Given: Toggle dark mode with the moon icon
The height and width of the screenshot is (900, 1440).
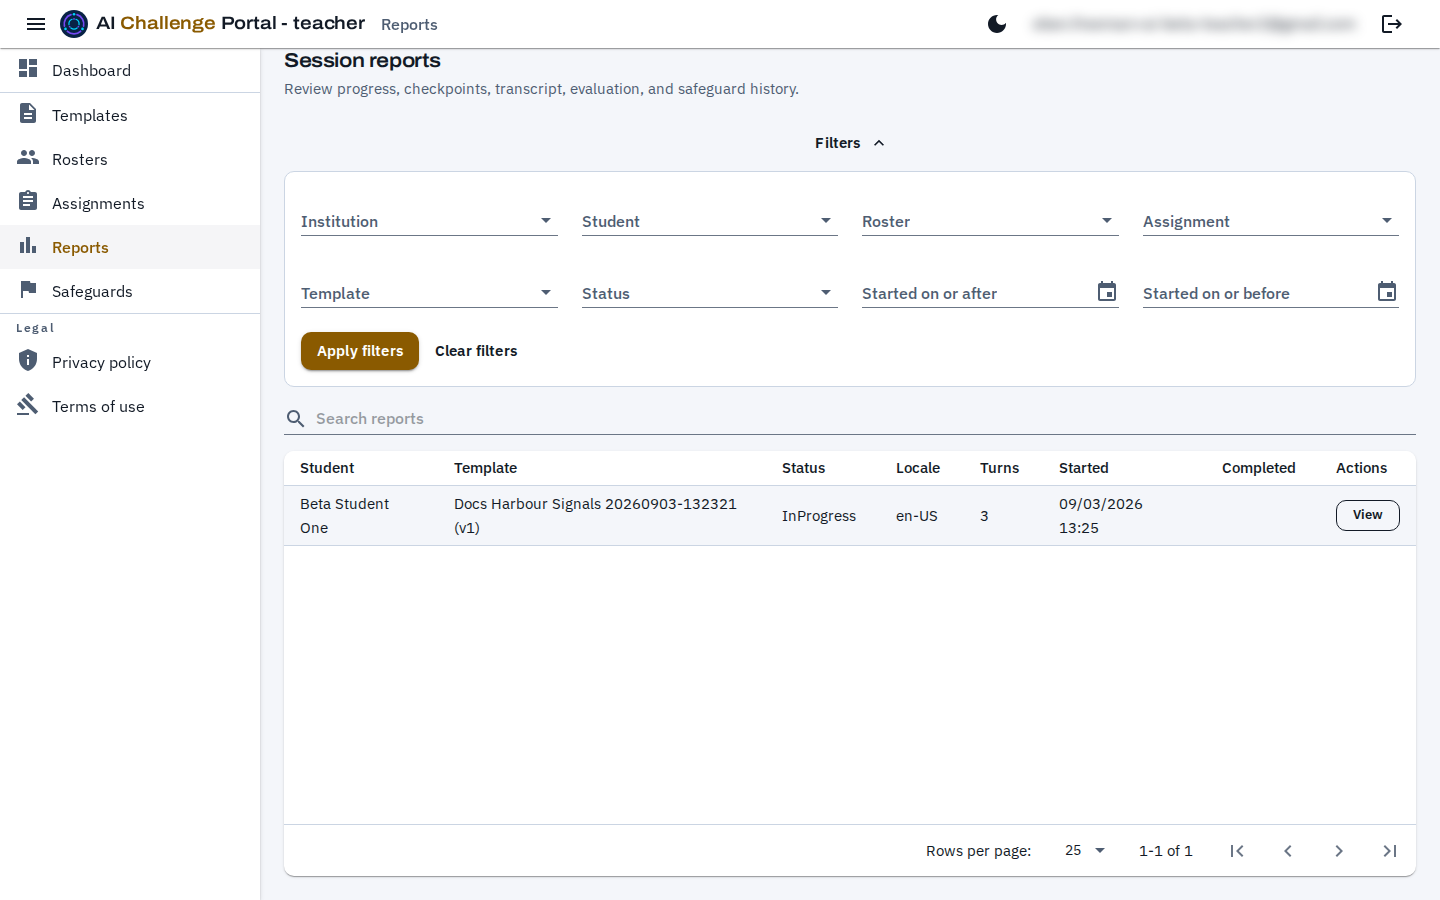Looking at the screenshot, I should pos(997,24).
